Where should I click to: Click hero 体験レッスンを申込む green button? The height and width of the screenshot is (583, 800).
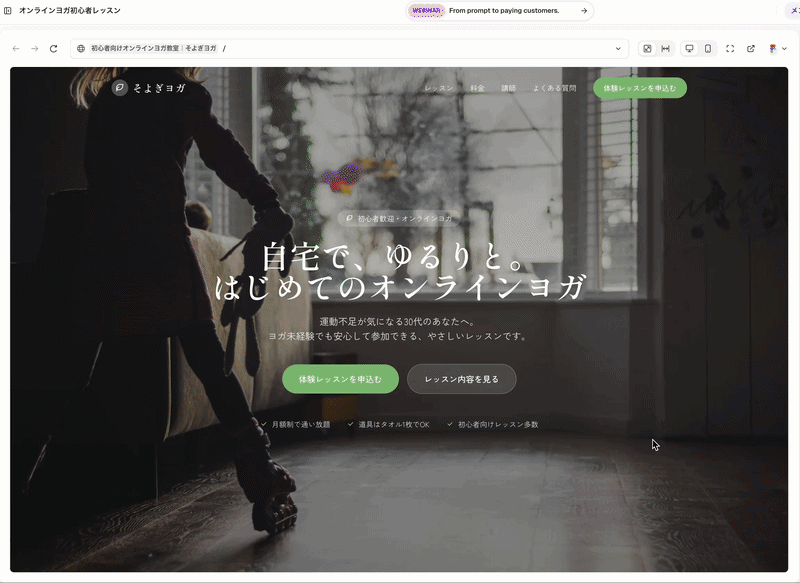[x=340, y=379]
